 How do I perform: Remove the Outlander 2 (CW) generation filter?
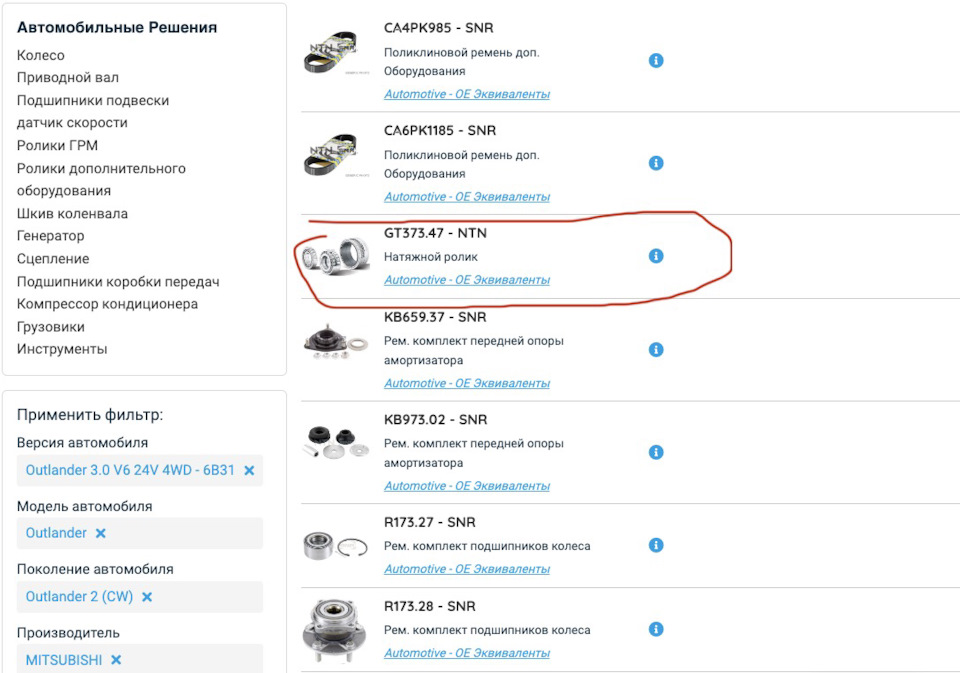coord(147,596)
